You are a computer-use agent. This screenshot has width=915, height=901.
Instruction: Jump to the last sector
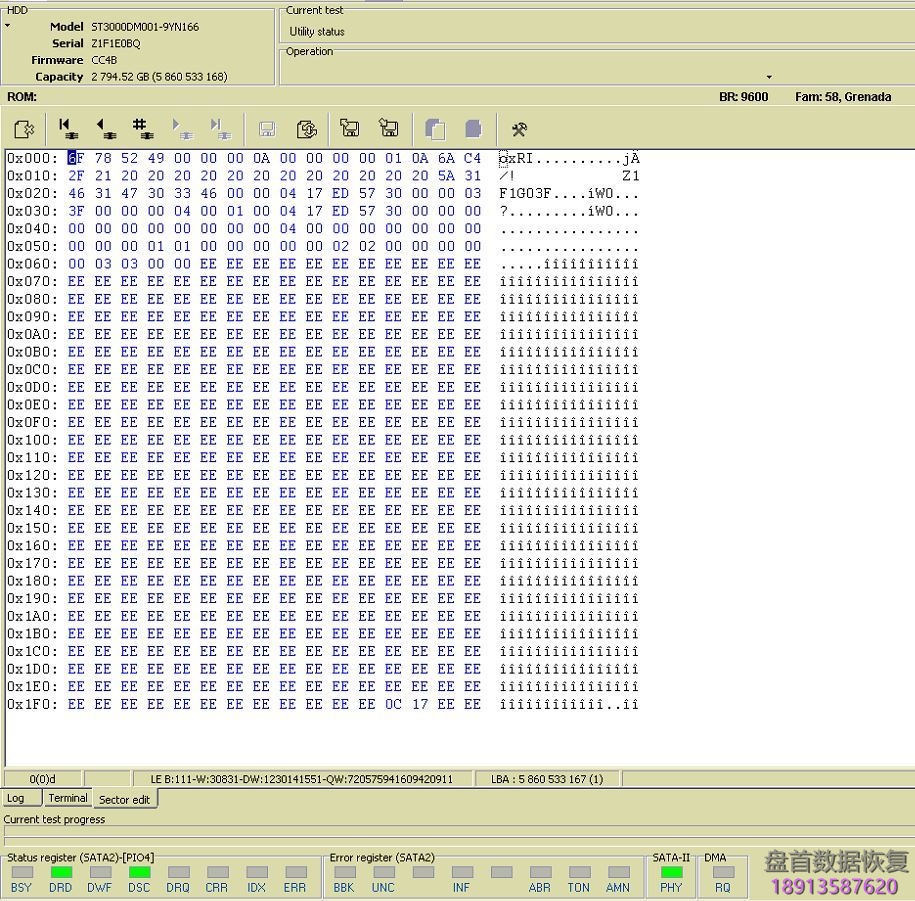coord(220,128)
